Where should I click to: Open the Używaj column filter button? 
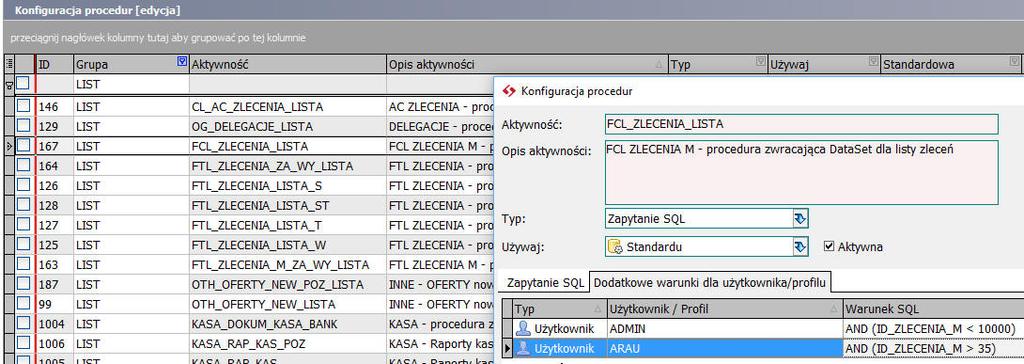(x=873, y=62)
